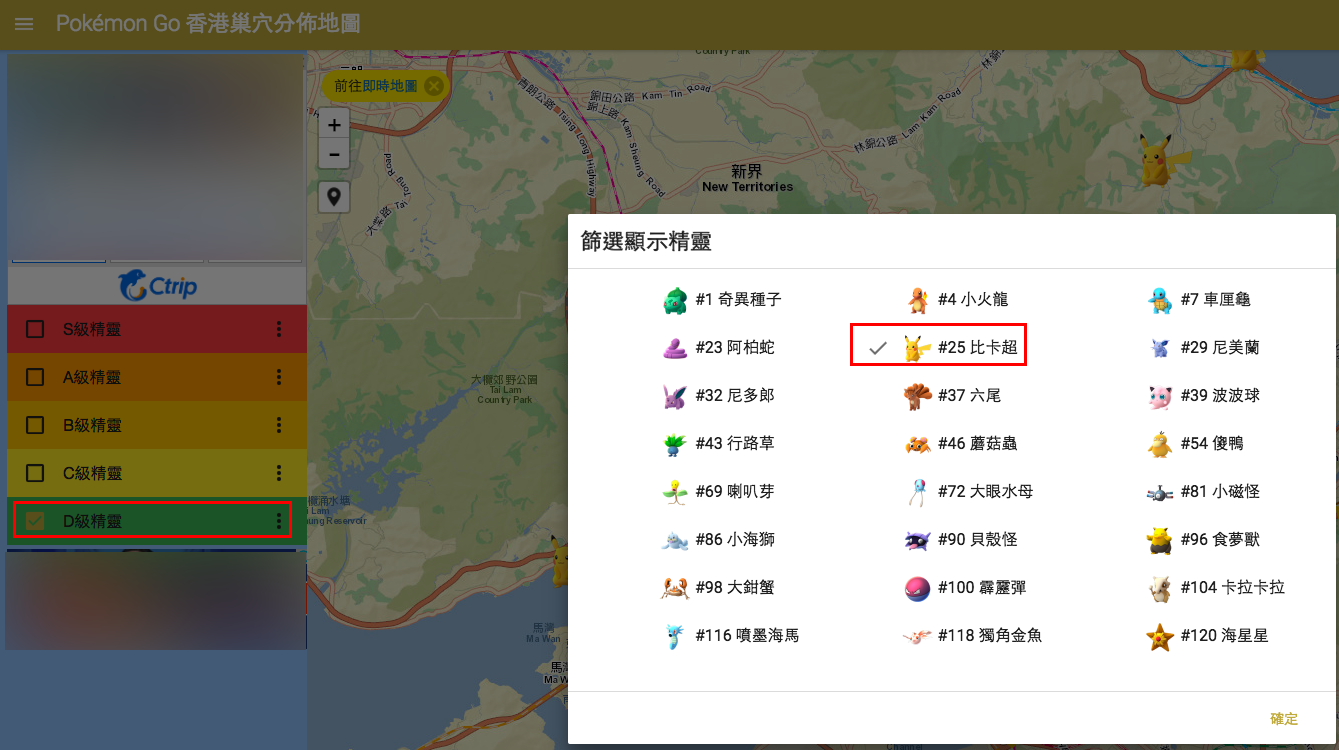Open the 即時地圖 link
The image size is (1339, 750).
390,86
